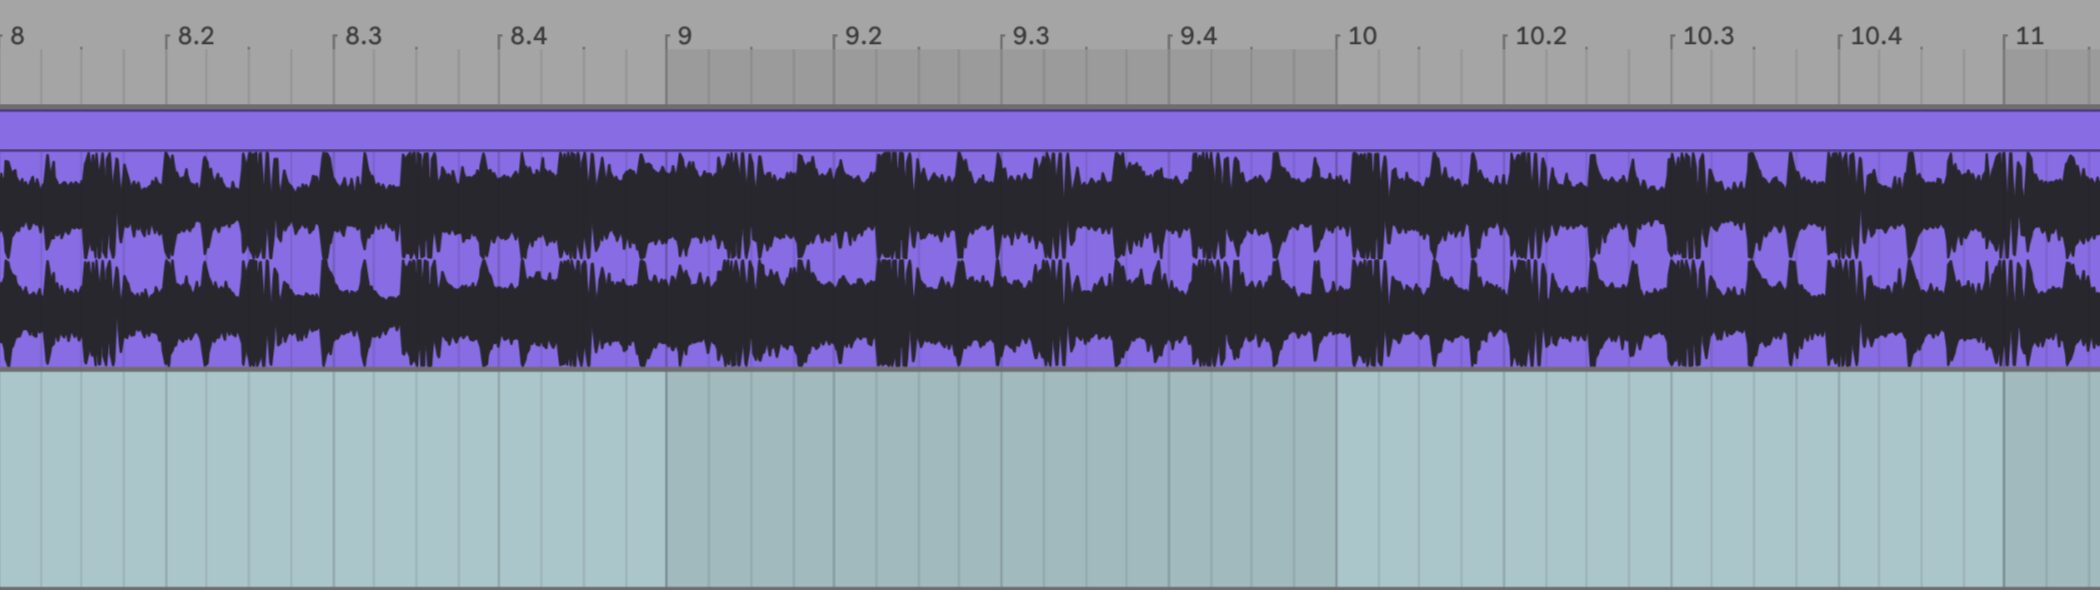This screenshot has height=590, width=2100.
Task: Click the darker loop brace region in ruler
Action: coord(1001,77)
